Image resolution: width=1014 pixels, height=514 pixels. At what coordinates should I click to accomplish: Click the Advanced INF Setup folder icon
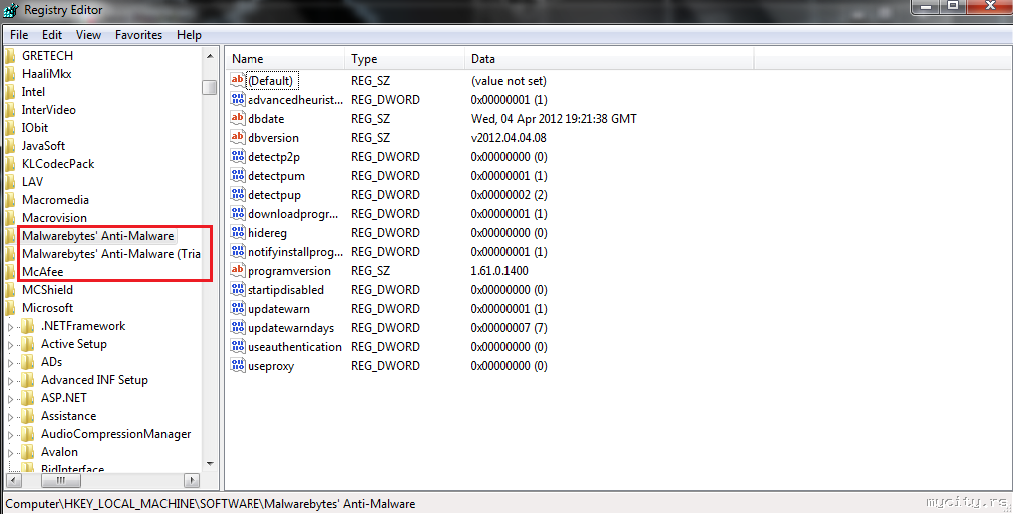(x=27, y=380)
